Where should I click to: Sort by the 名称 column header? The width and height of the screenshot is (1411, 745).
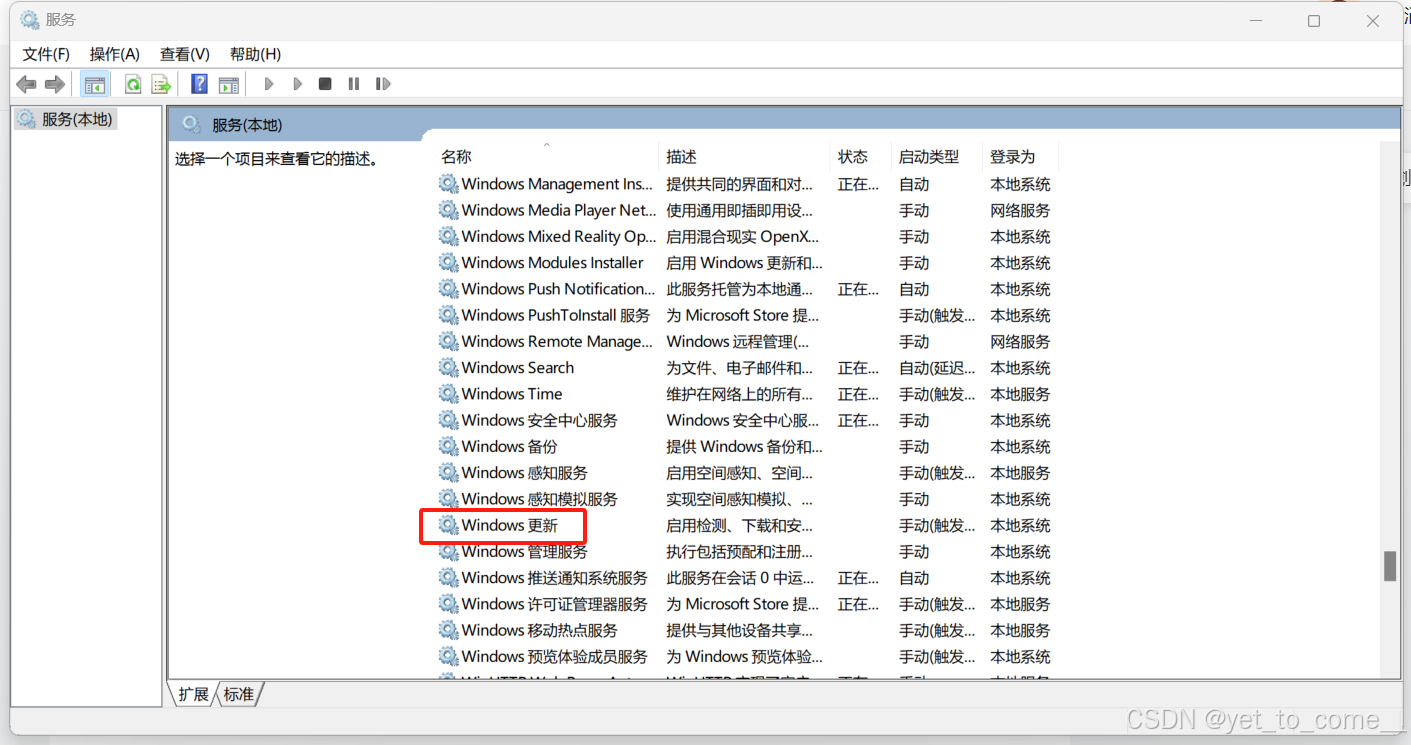(x=457, y=157)
